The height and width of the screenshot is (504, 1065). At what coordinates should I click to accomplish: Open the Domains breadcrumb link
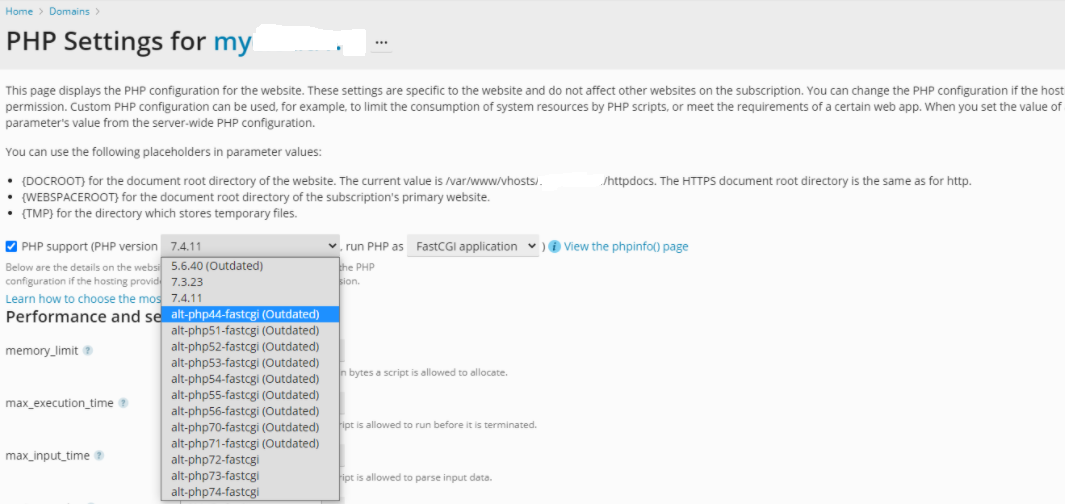click(69, 11)
